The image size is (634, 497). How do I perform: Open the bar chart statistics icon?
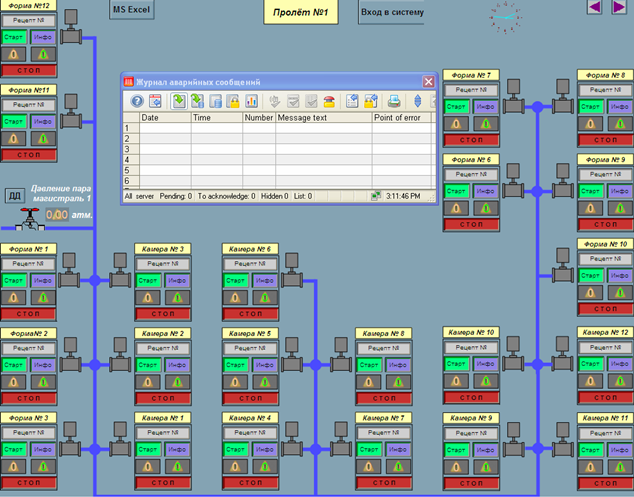click(253, 101)
